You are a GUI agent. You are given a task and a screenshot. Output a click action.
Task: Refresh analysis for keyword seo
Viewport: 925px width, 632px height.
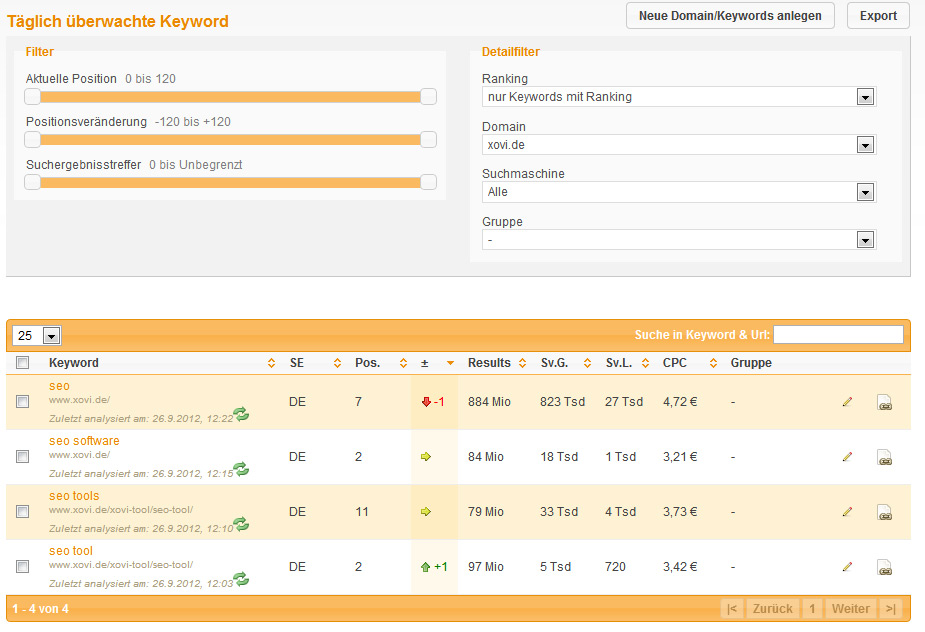[241, 415]
